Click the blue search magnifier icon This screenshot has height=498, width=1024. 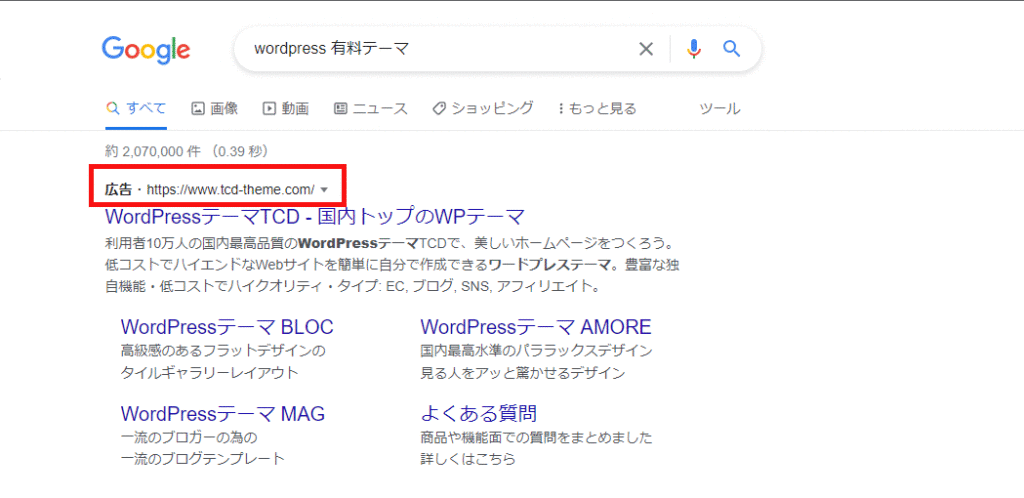coord(731,48)
